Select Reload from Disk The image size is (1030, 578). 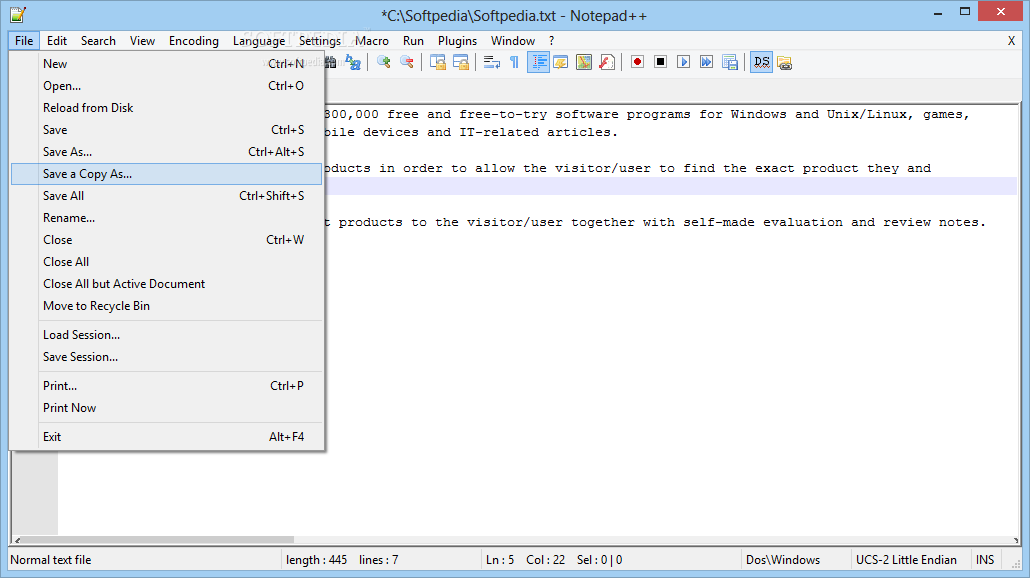pyautogui.click(x=167, y=108)
